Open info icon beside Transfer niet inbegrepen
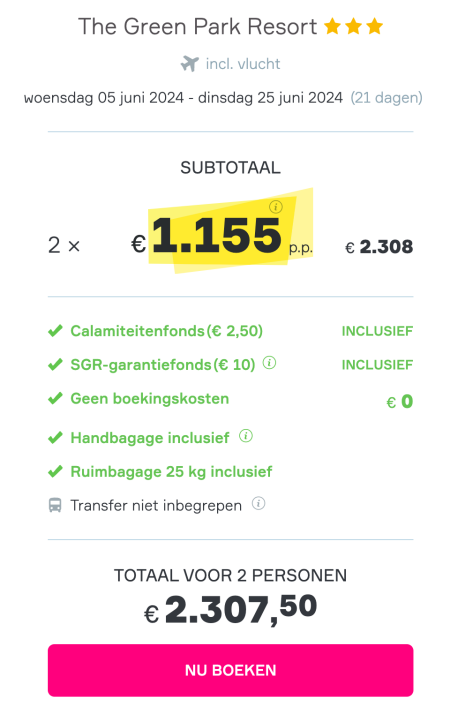Image resolution: width=450 pixels, height=707 pixels. 258,503
